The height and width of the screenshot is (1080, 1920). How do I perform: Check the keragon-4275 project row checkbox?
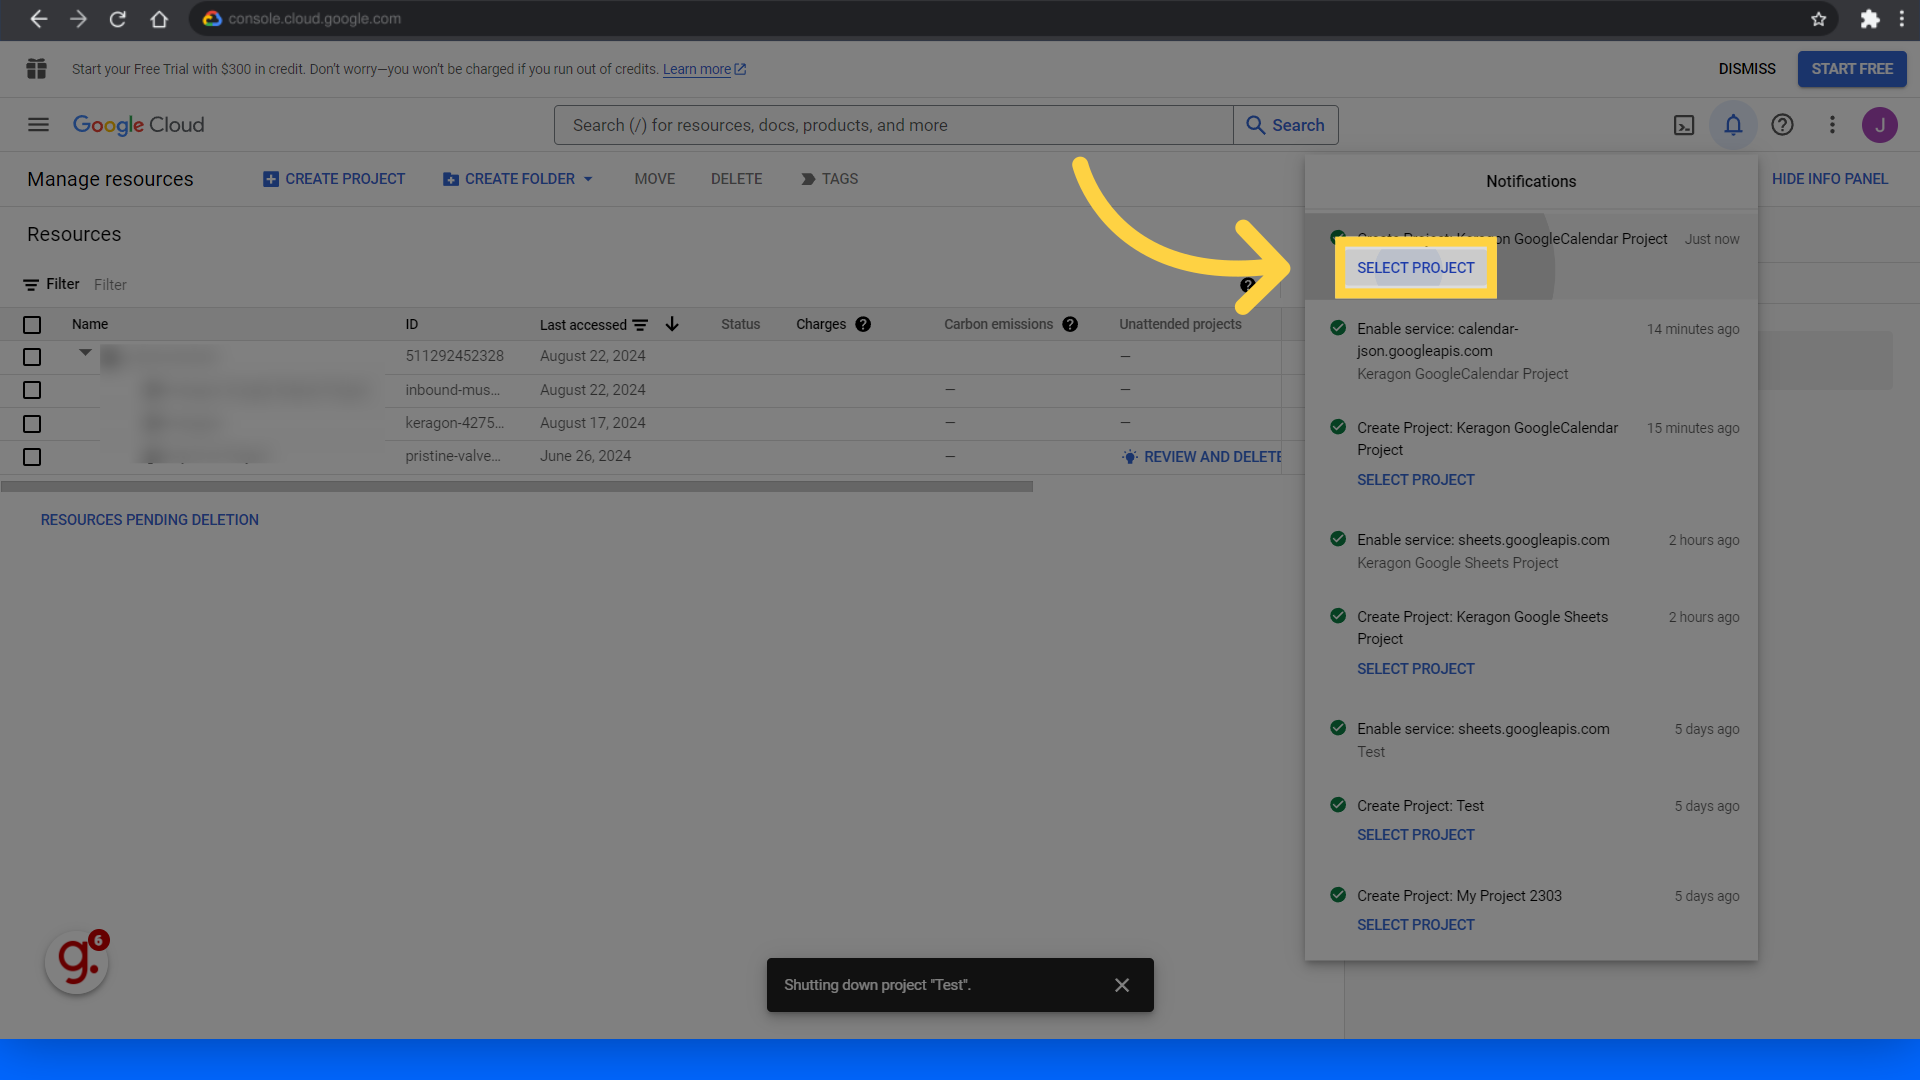pos(32,424)
